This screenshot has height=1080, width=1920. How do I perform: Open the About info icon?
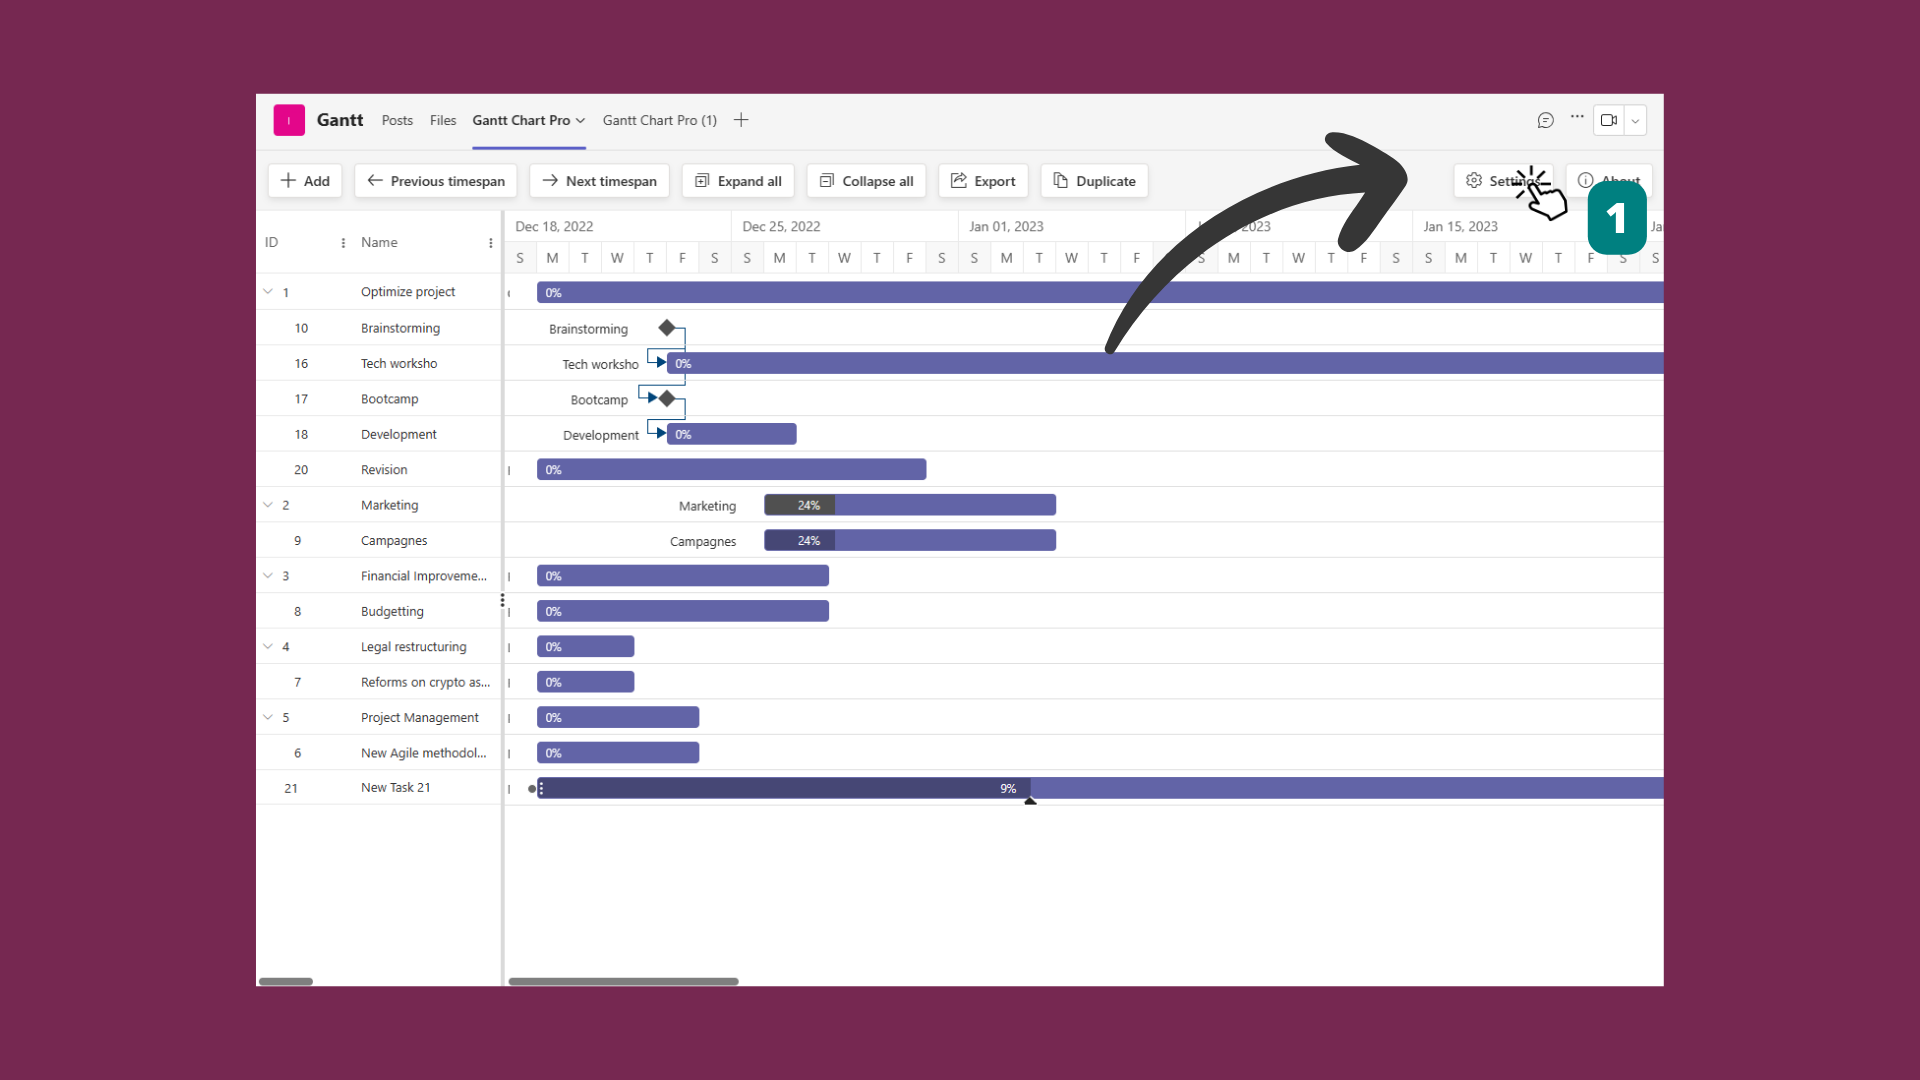[x=1585, y=181]
